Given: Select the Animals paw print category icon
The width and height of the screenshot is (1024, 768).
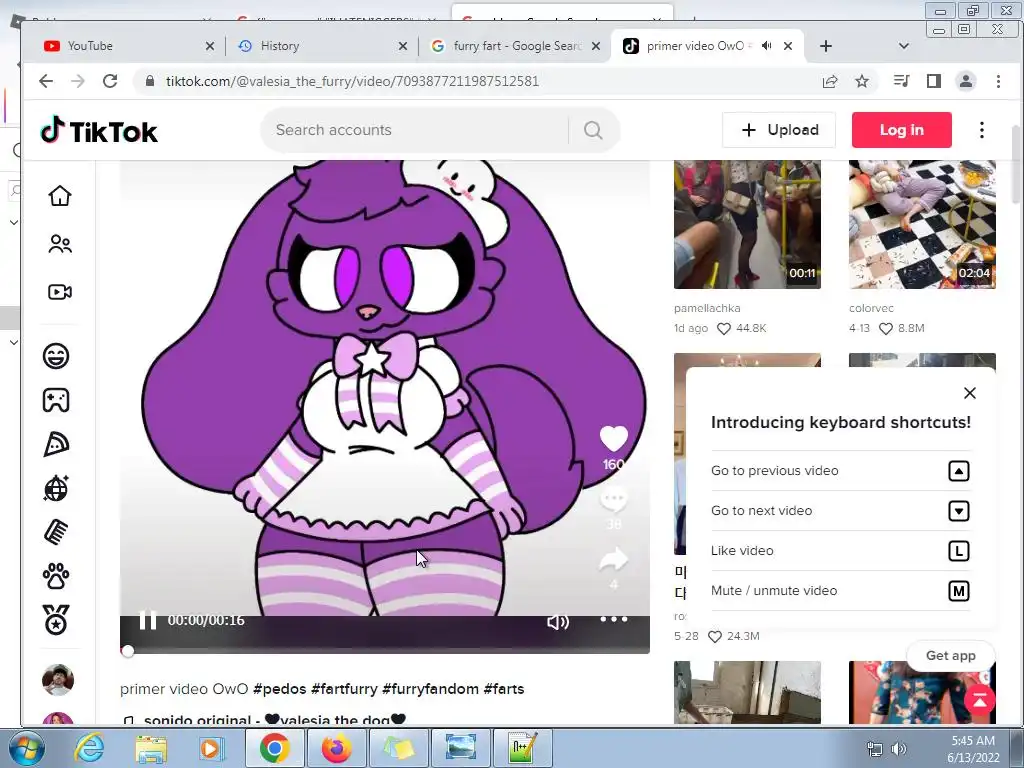Looking at the screenshot, I should (x=56, y=576).
